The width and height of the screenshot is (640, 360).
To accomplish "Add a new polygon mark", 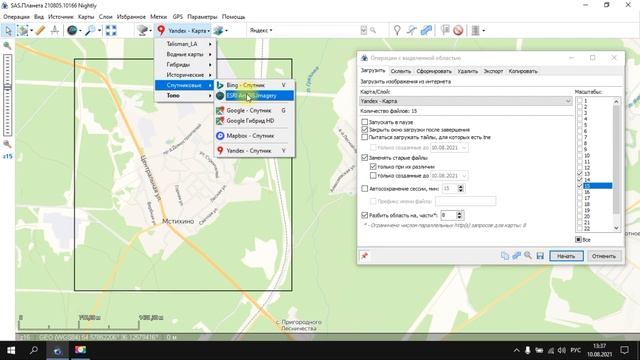I will pos(426,30).
